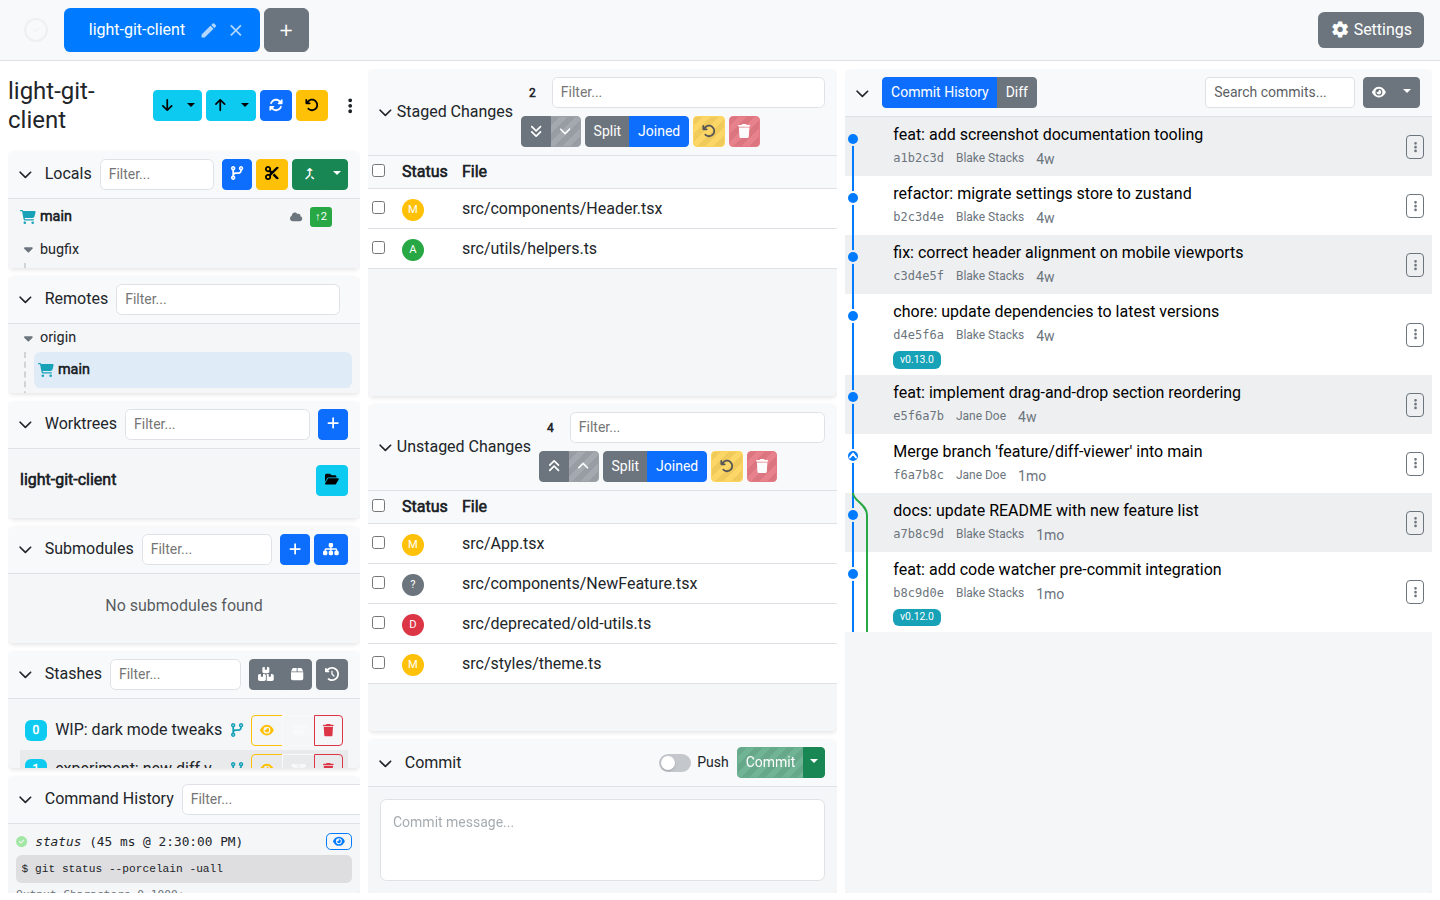Add a new submodule with plus icon
The width and height of the screenshot is (1440, 900).
click(x=295, y=549)
